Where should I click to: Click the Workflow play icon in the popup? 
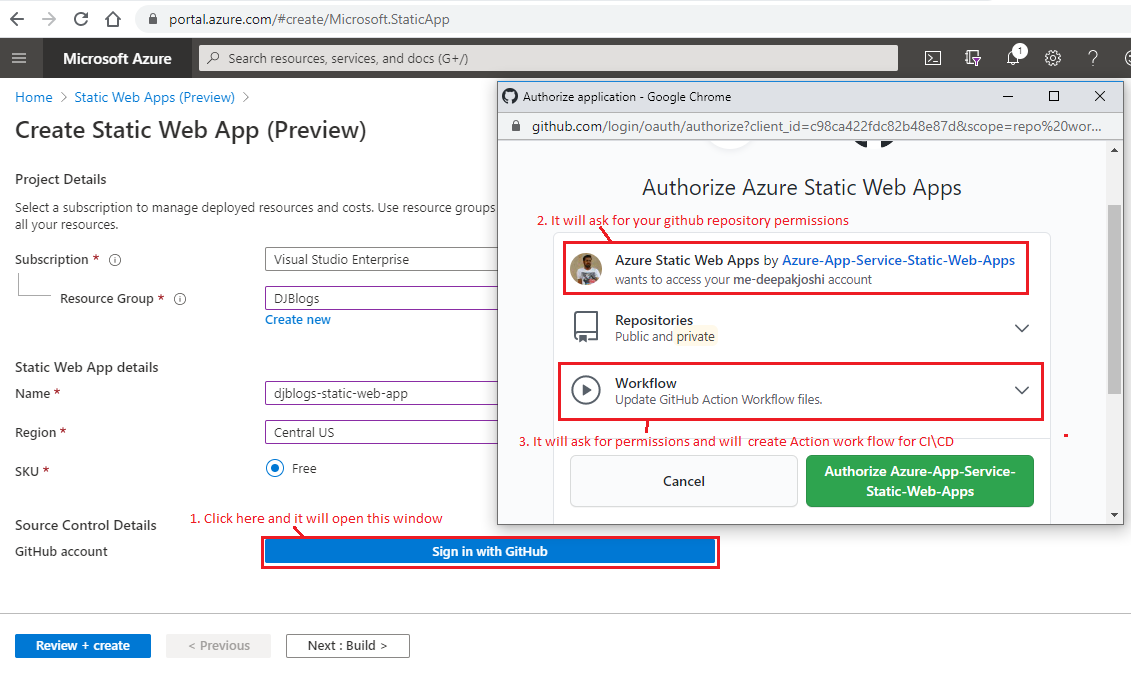click(586, 390)
